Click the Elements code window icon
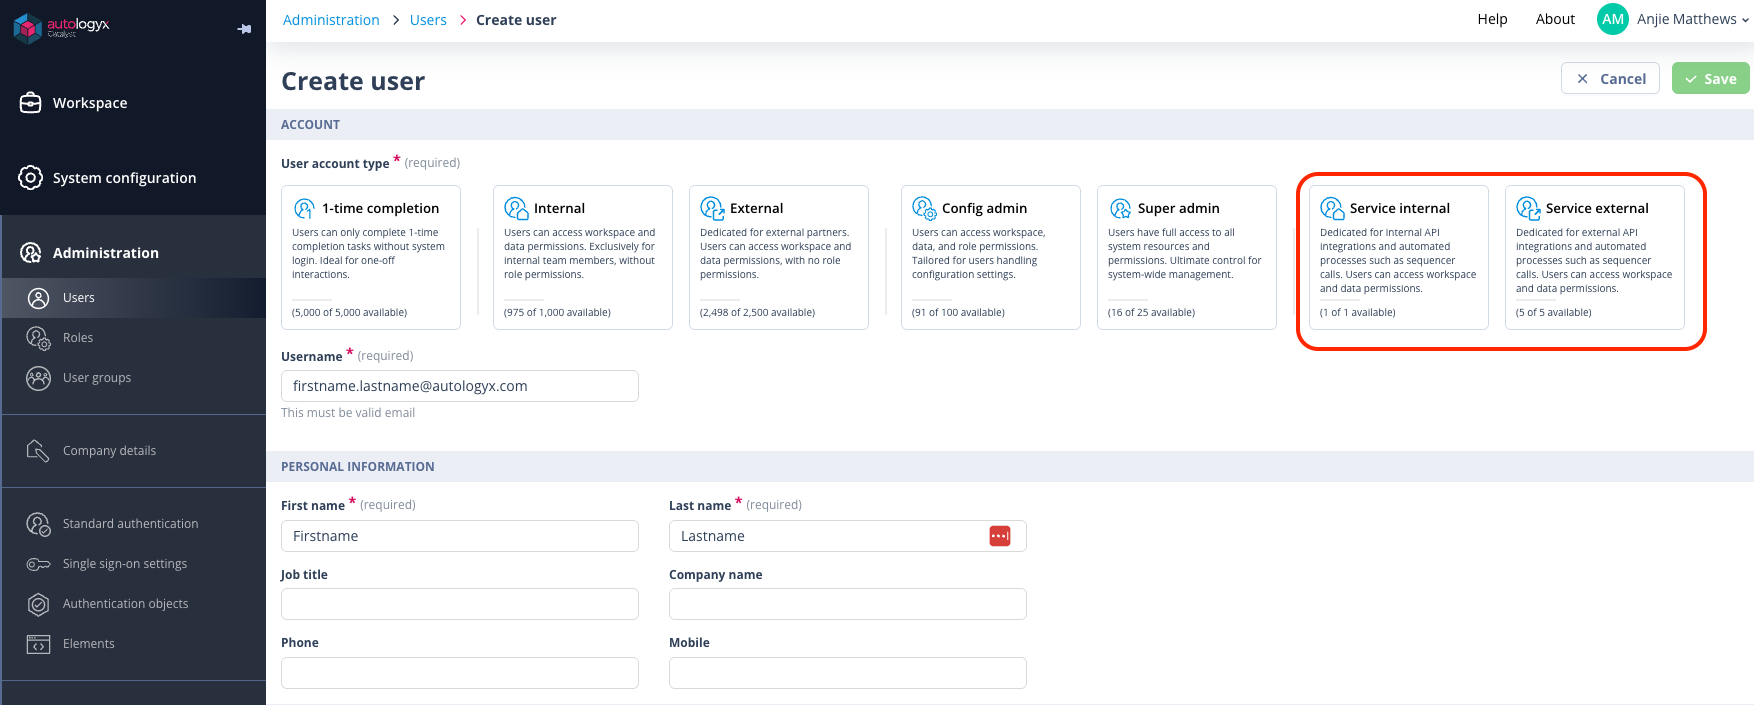1754x705 pixels. 38,644
